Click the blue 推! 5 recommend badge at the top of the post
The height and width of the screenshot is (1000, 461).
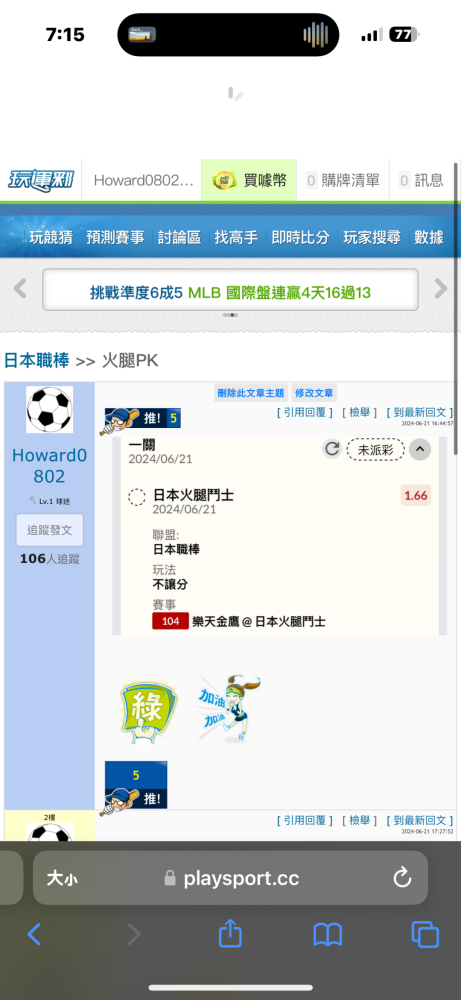click(x=142, y=418)
